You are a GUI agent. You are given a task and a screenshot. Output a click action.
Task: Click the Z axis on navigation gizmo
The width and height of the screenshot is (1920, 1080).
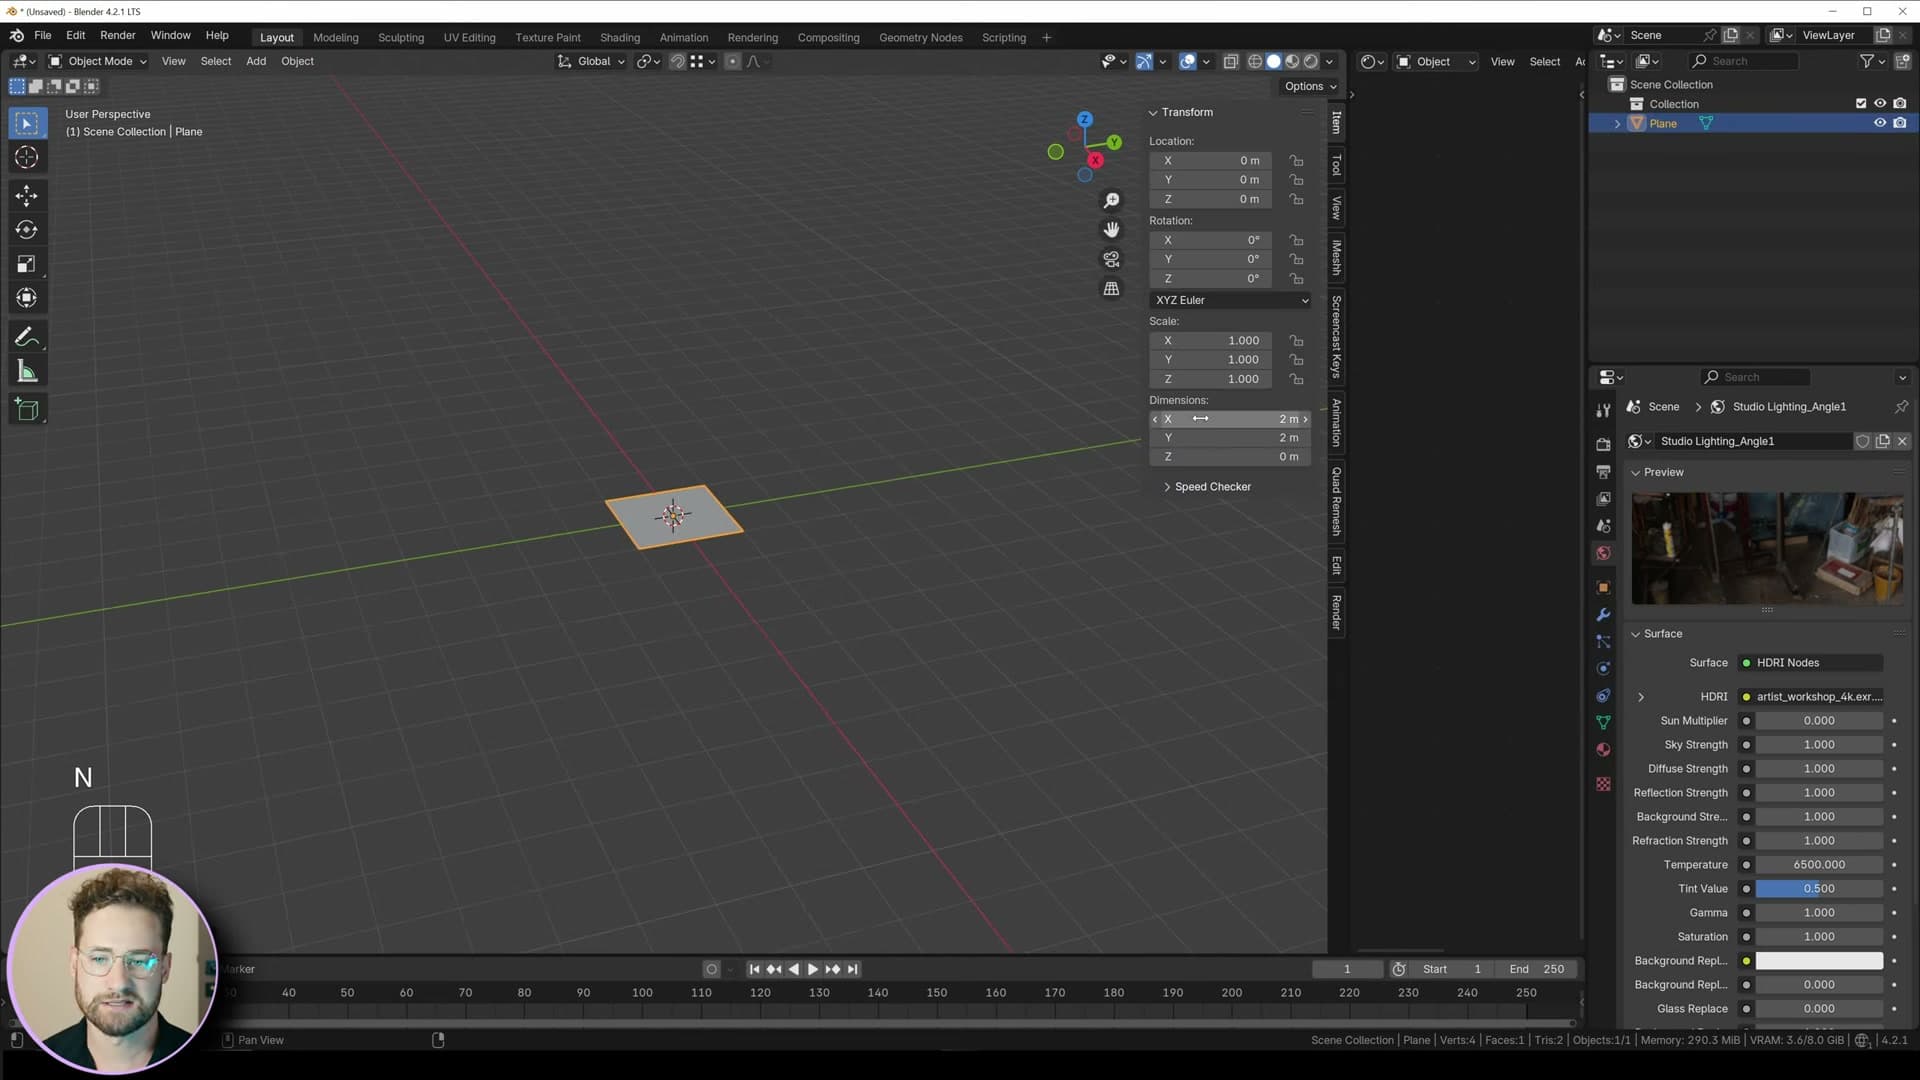[x=1084, y=119]
